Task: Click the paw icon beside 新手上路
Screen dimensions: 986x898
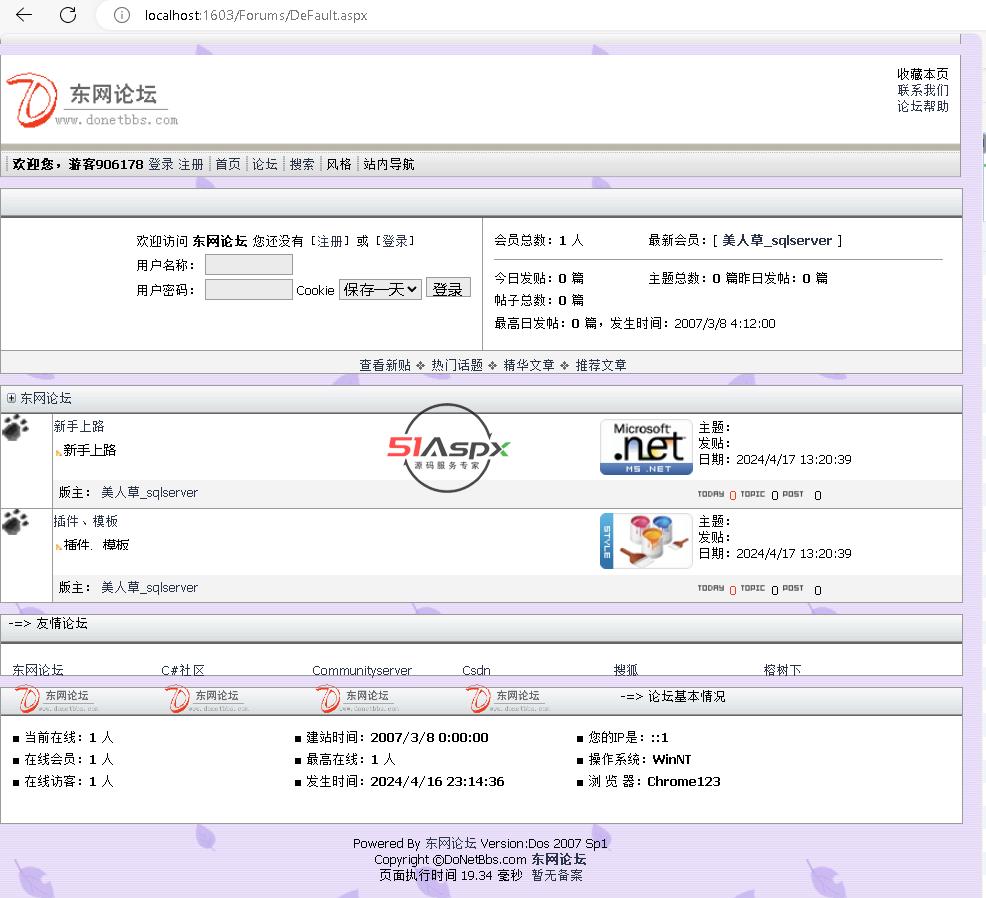Action: click(16, 428)
